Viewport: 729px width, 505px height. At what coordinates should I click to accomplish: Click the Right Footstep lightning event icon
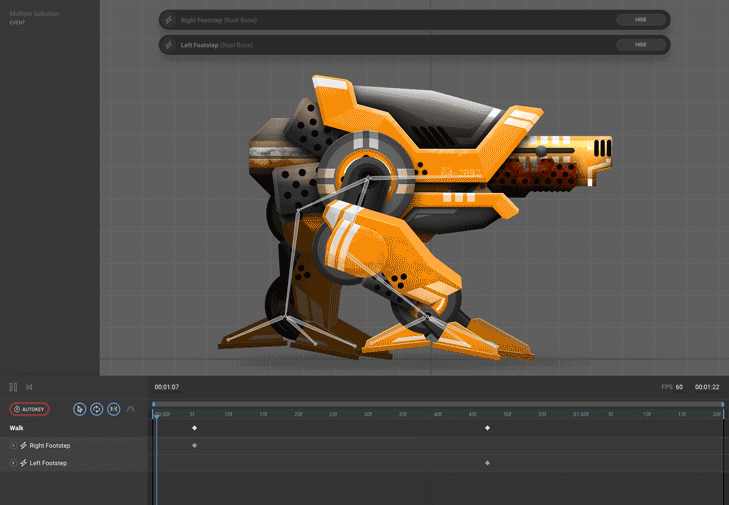[x=23, y=445]
